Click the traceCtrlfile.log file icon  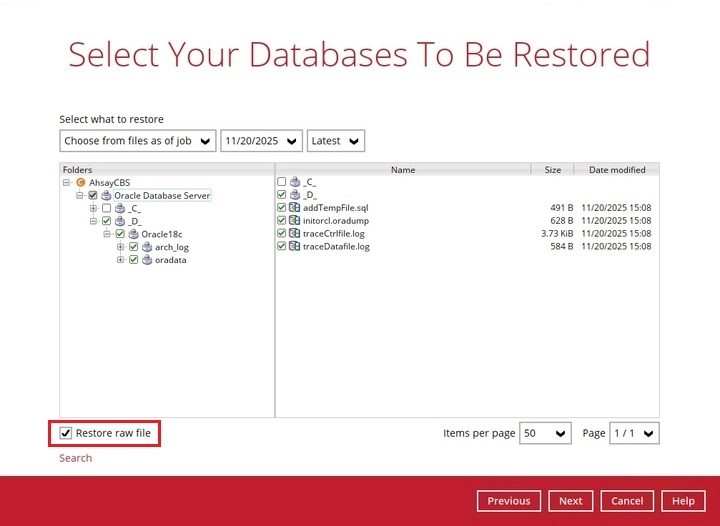pyautogui.click(x=295, y=234)
